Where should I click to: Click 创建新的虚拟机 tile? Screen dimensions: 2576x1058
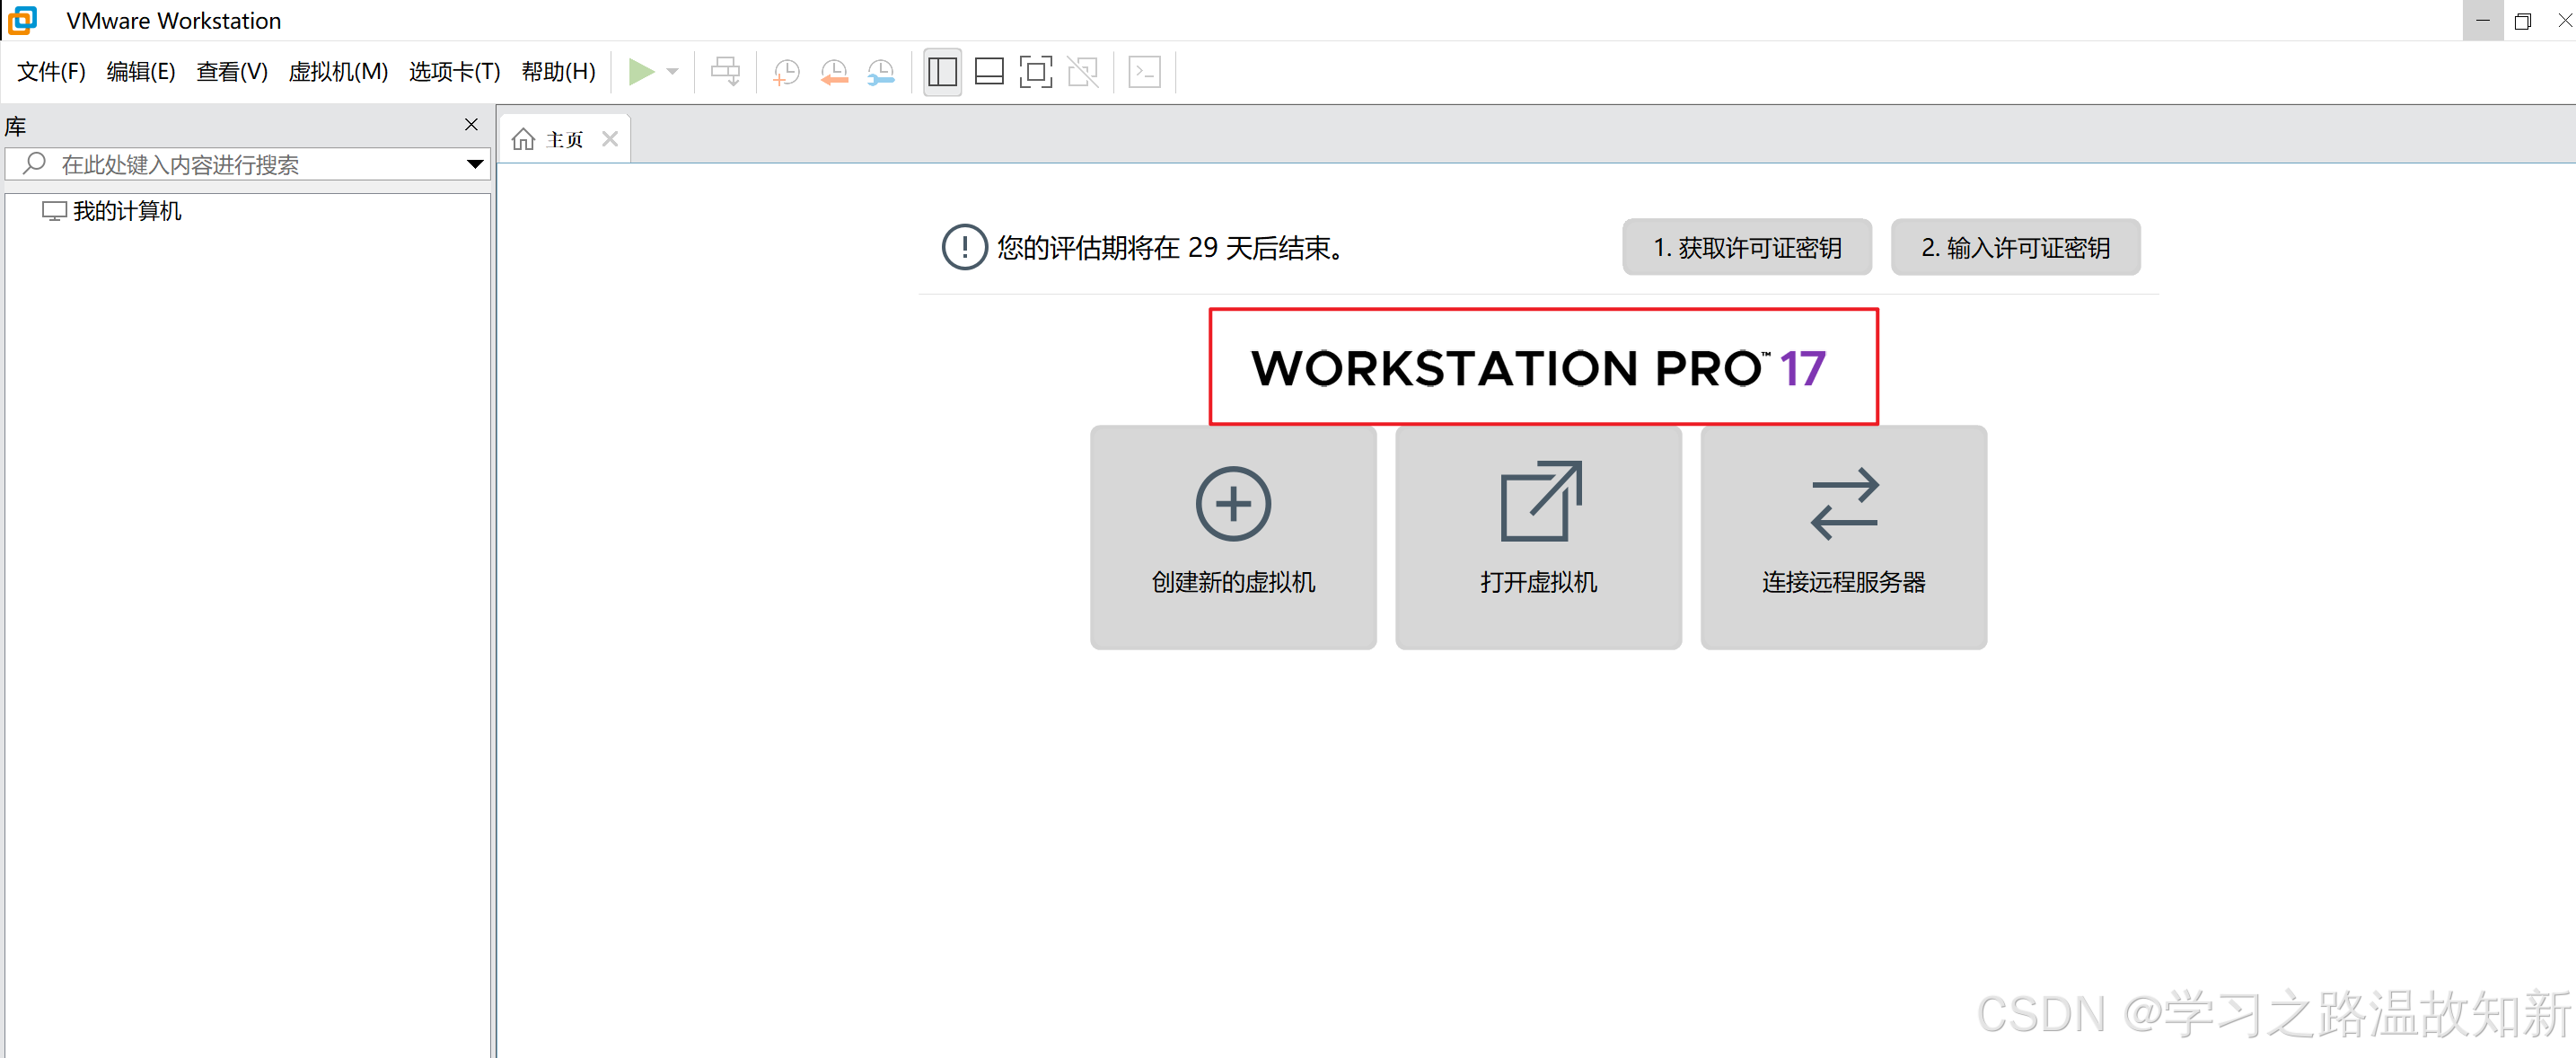coord(1232,537)
